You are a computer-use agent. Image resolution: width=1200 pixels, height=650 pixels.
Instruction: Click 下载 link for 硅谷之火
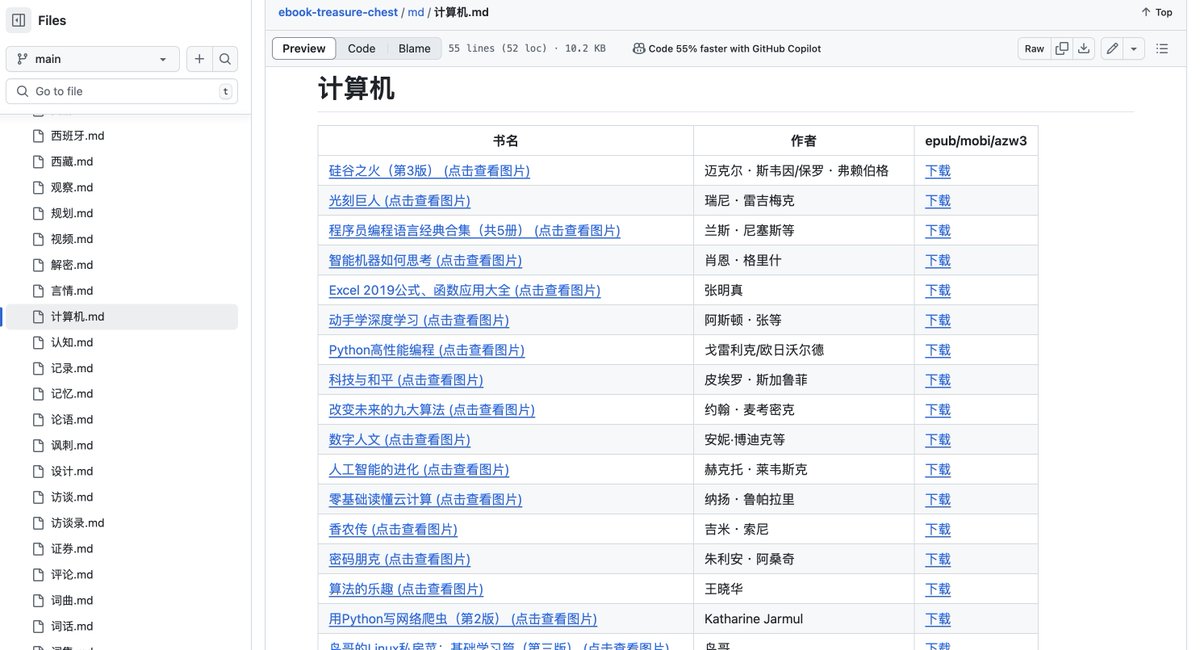(937, 170)
